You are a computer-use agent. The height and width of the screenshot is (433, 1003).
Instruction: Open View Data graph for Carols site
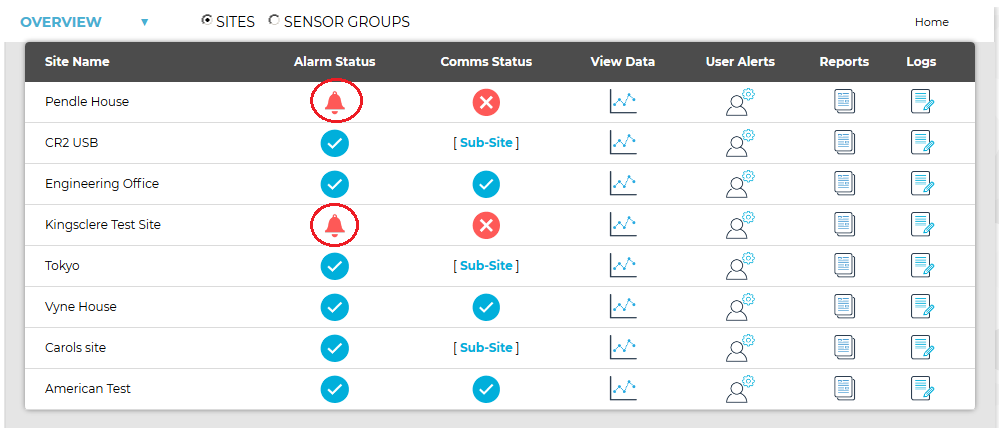click(x=623, y=347)
